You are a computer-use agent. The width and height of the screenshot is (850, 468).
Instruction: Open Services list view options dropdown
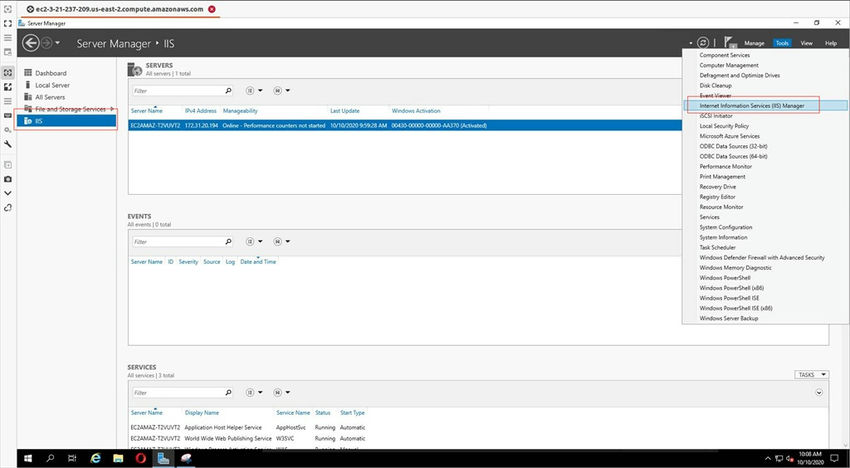254,392
